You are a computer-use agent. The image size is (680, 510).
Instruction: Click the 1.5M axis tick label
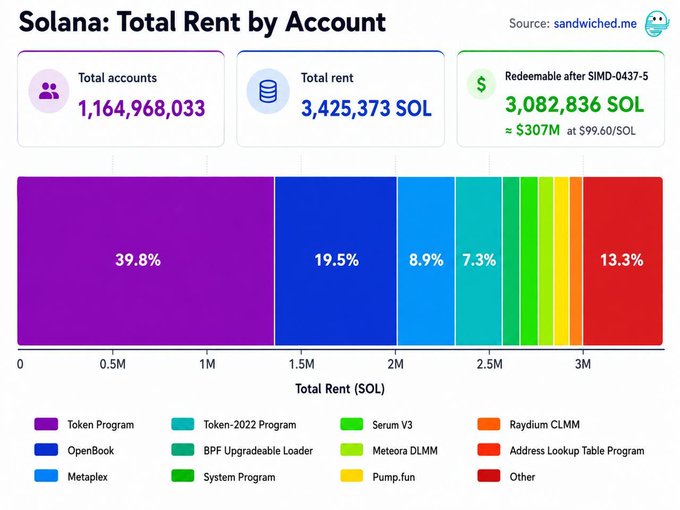301,364
